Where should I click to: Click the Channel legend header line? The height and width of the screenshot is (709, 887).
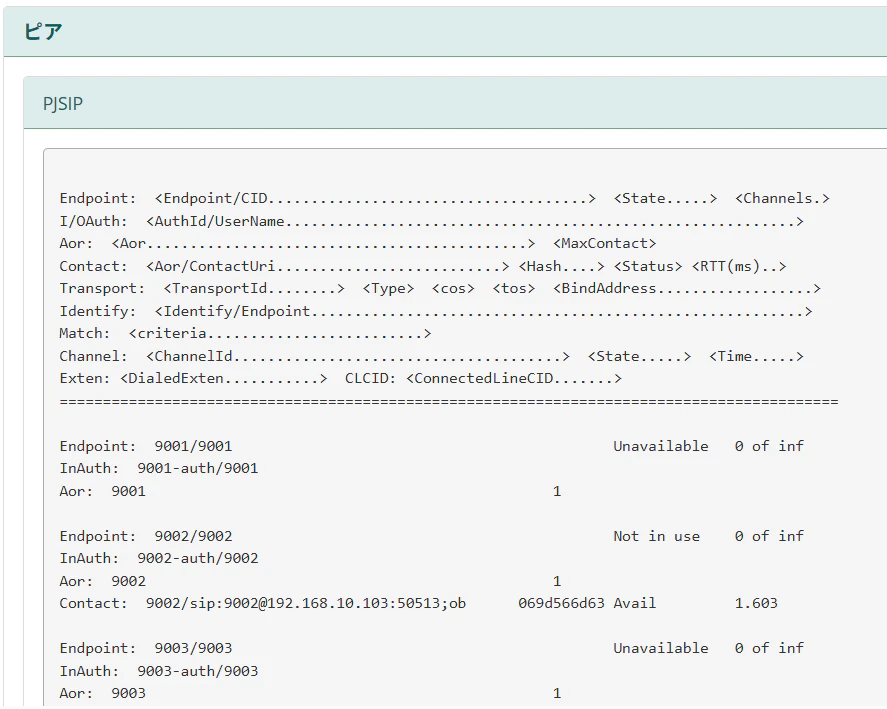tap(432, 356)
